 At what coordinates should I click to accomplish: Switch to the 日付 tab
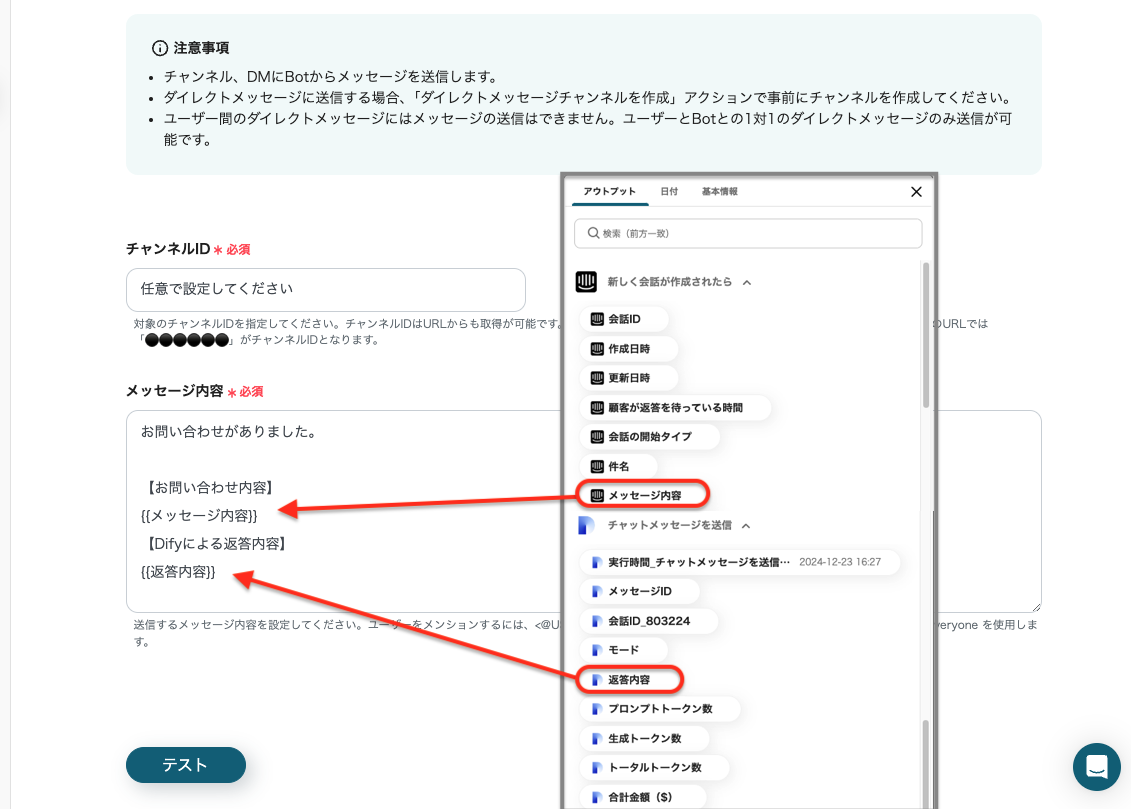click(x=669, y=192)
